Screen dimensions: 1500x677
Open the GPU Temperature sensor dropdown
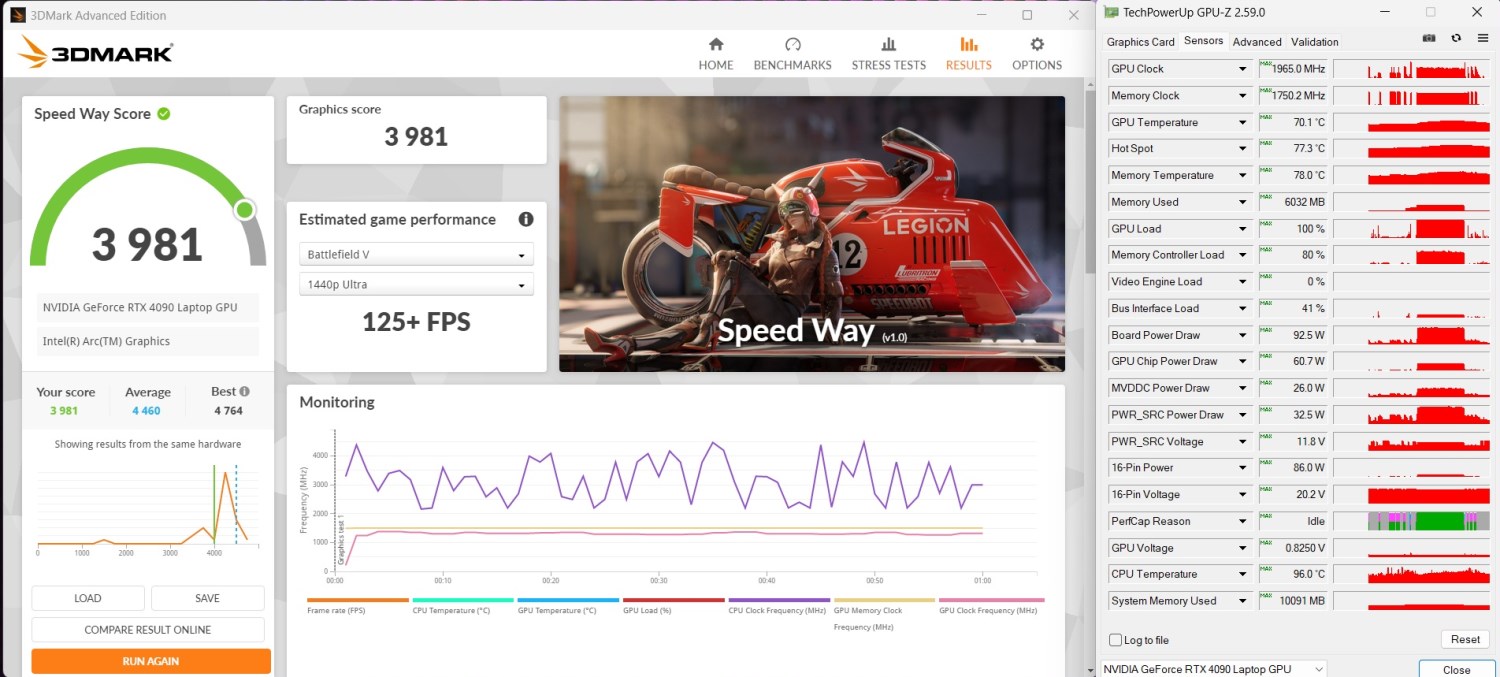pyautogui.click(x=1242, y=123)
